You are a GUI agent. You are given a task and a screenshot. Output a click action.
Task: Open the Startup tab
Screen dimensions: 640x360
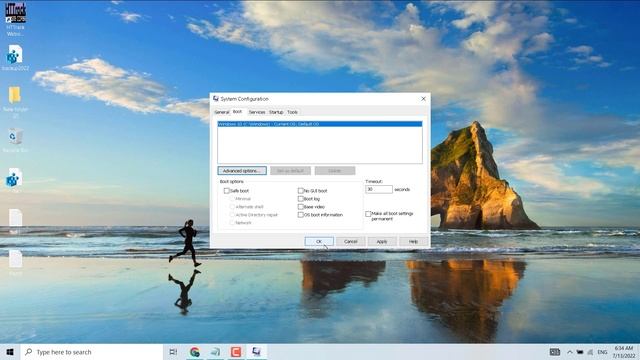[x=276, y=112]
